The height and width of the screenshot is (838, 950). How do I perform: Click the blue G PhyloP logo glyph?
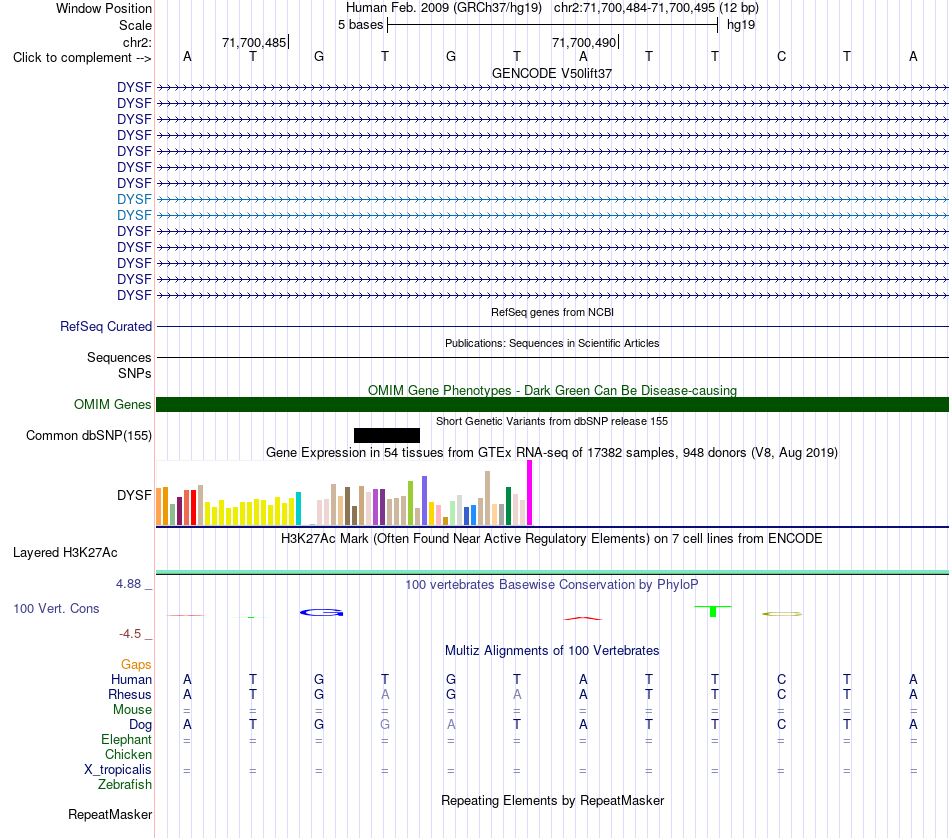(321, 613)
